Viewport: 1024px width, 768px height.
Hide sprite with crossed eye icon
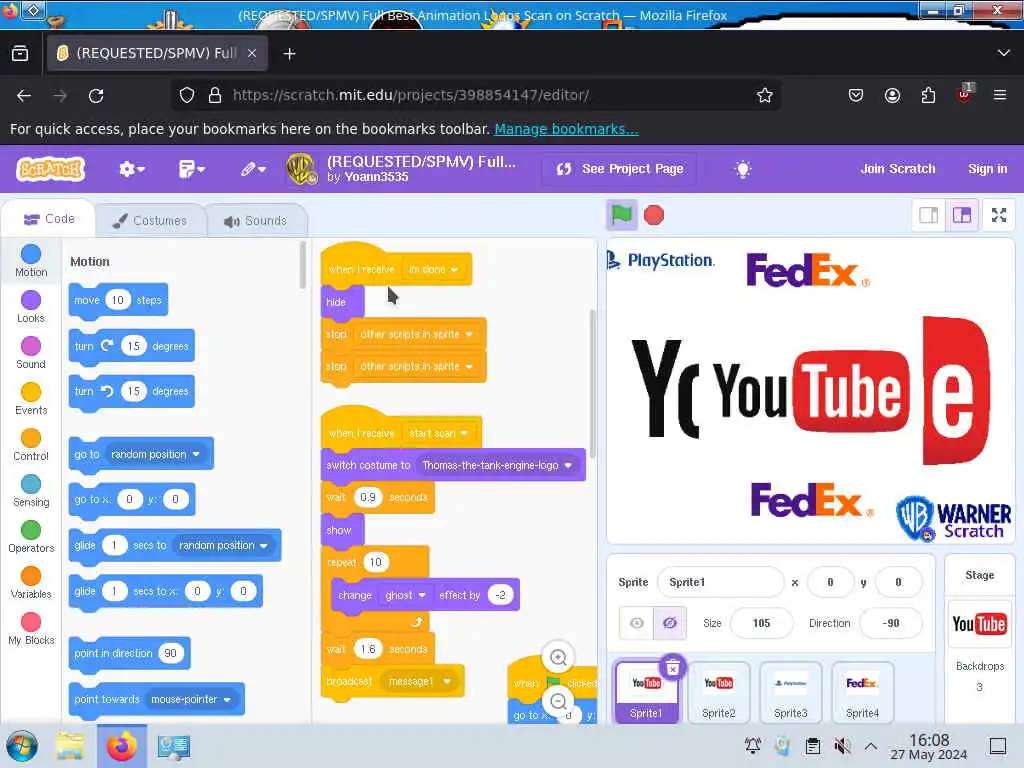(669, 623)
